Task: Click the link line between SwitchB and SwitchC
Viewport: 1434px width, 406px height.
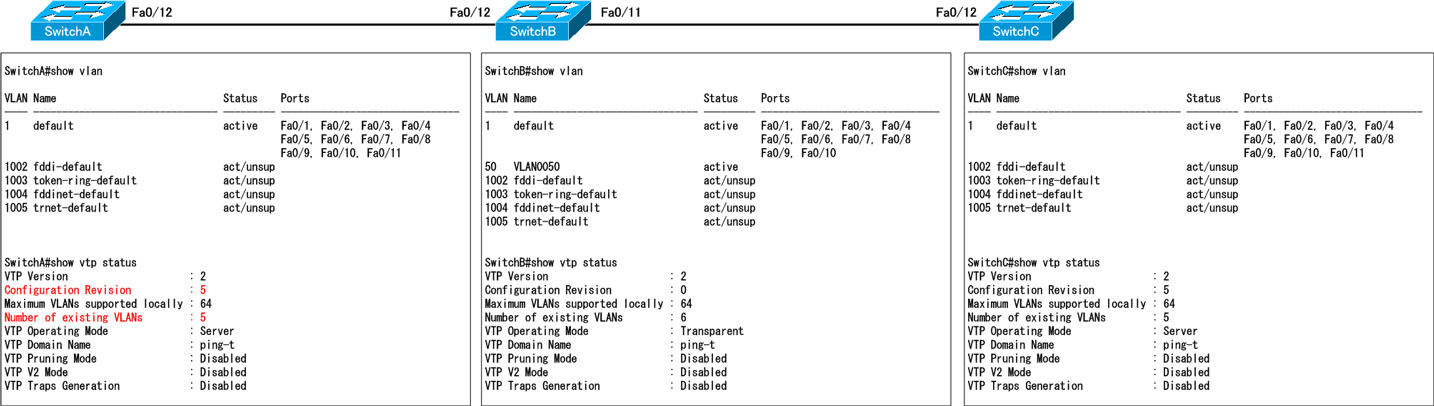Action: [x=780, y=25]
